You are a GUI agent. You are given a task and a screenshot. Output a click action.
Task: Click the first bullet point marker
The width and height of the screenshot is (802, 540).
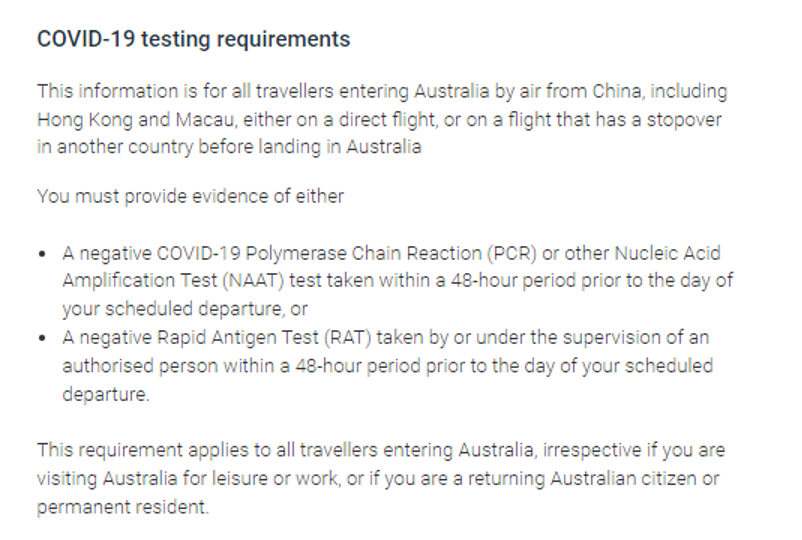(41, 254)
